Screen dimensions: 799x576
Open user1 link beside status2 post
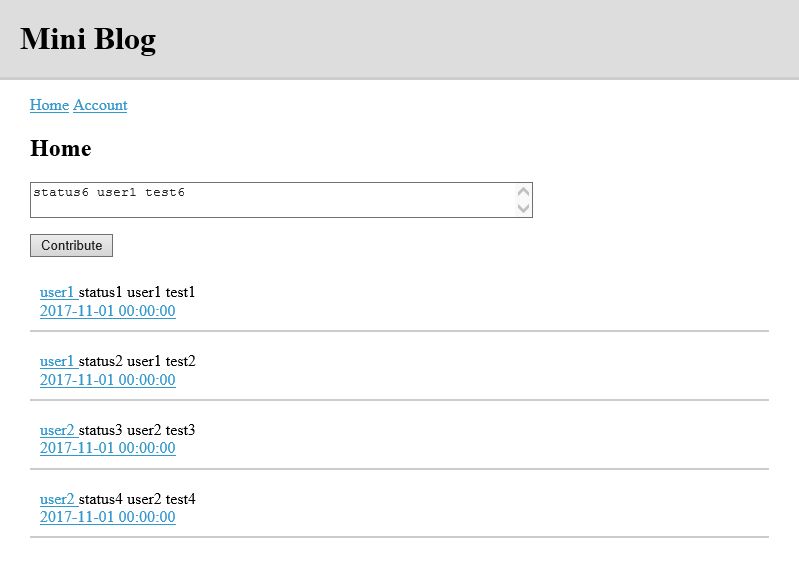point(58,361)
